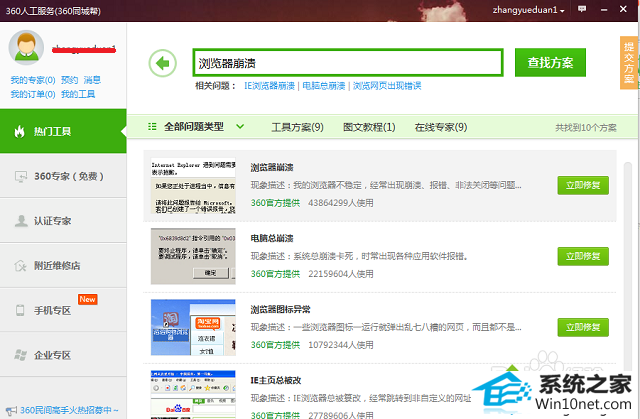Click the 43864299人使用 usage count
The width and height of the screenshot is (640, 419).
[x=341, y=203]
